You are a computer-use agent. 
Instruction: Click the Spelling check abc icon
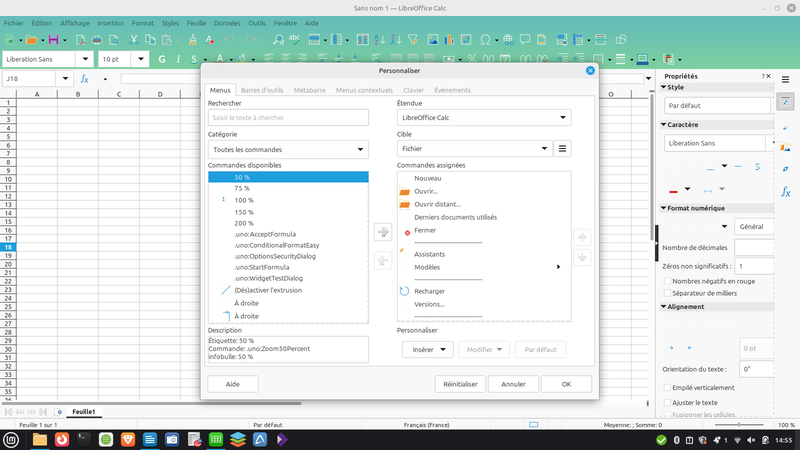(x=294, y=40)
